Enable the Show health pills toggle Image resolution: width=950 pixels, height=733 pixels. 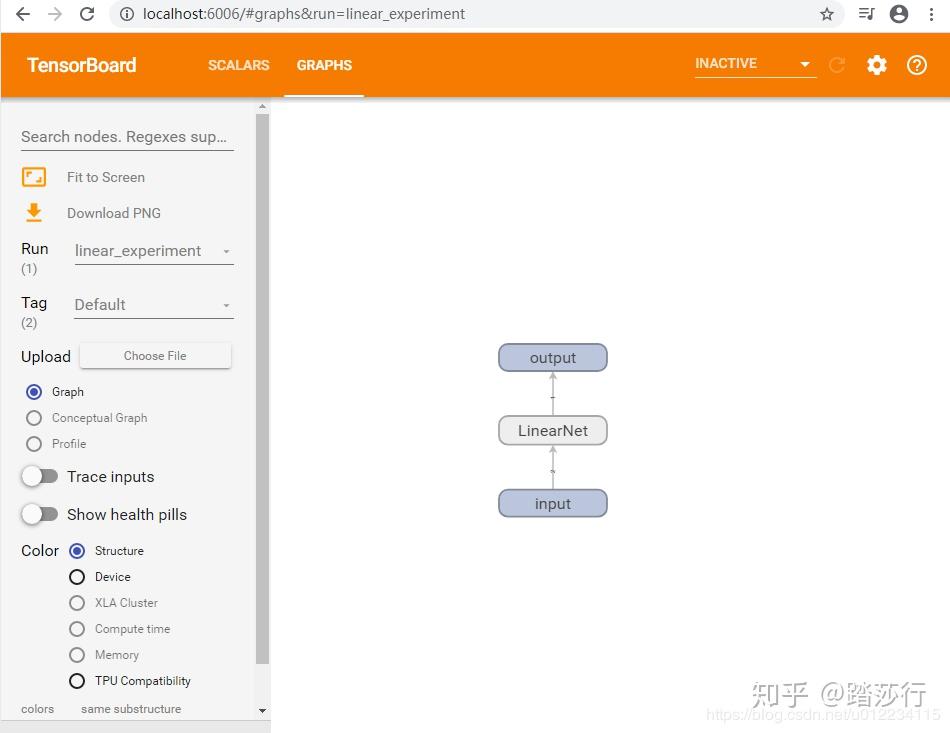[40, 514]
